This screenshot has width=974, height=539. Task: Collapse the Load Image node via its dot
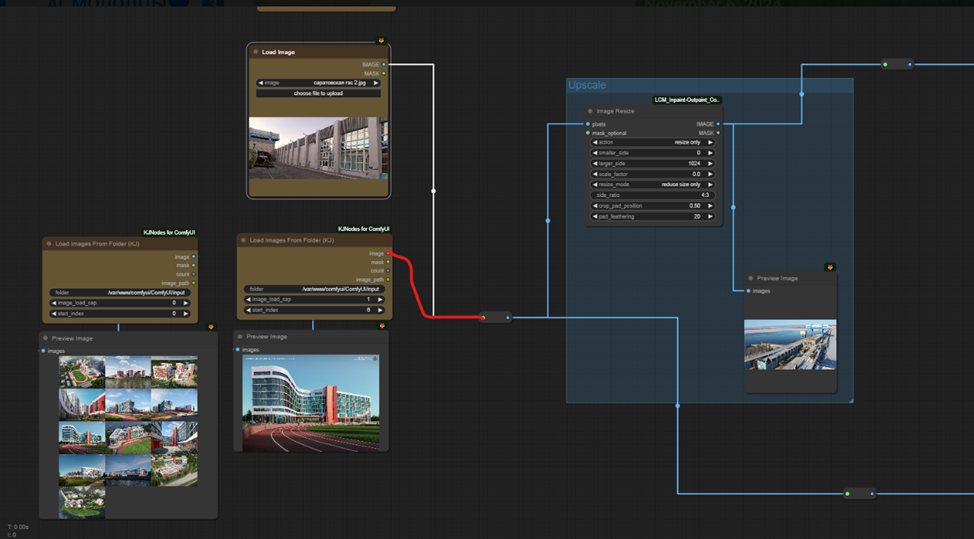[255, 52]
